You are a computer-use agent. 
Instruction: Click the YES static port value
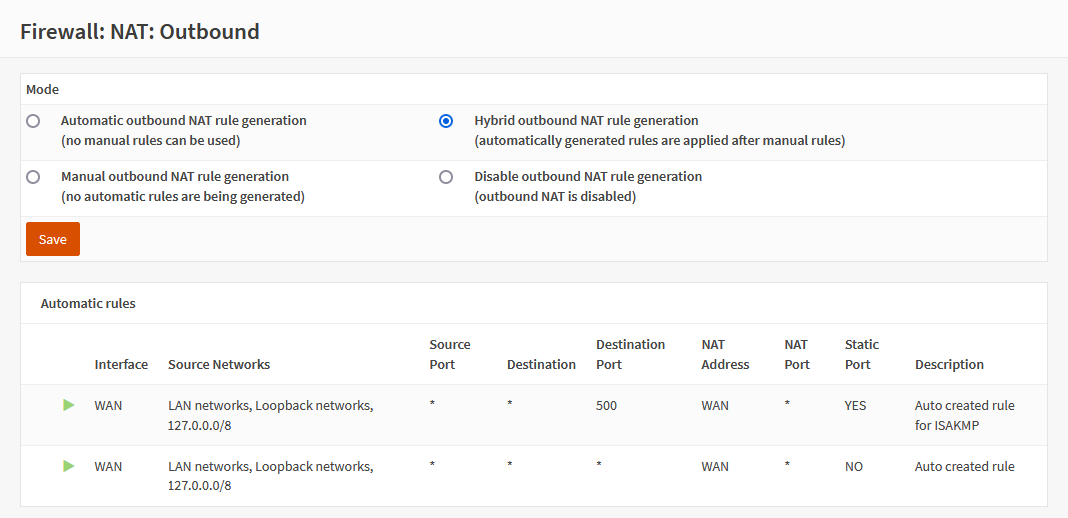click(855, 406)
